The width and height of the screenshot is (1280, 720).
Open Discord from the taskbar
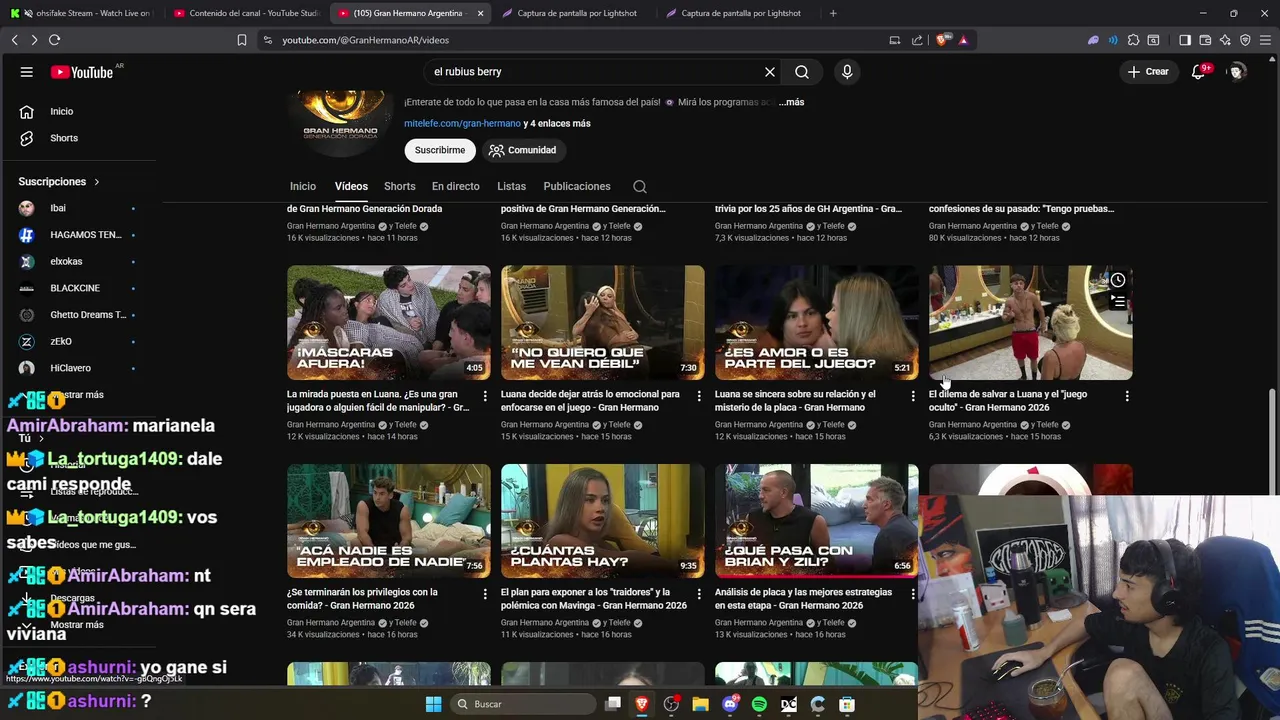click(730, 704)
